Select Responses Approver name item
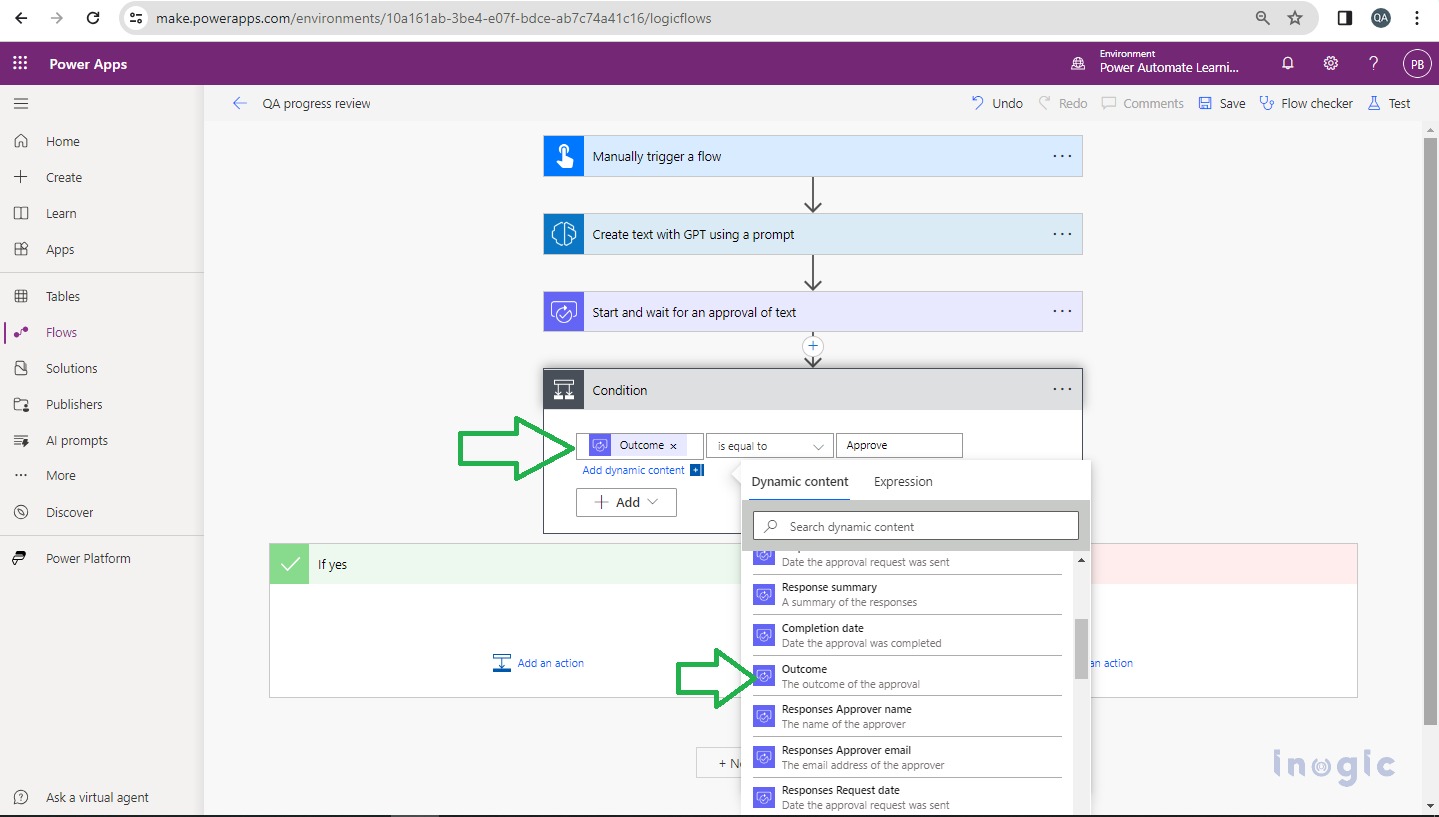Image resolution: width=1439 pixels, height=817 pixels. [907, 716]
